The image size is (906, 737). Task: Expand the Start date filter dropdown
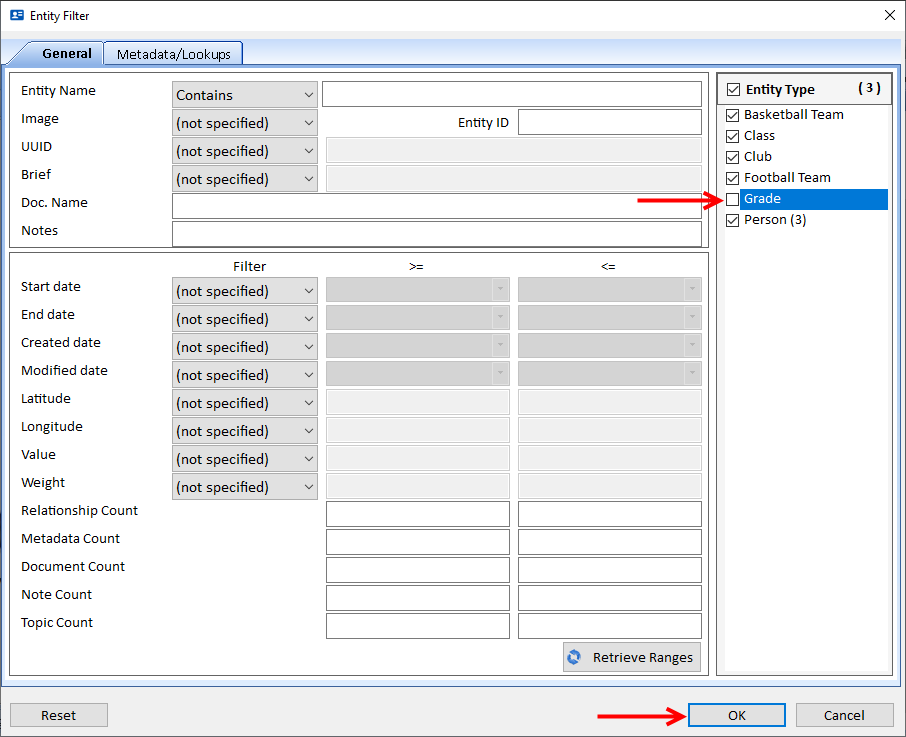244,291
